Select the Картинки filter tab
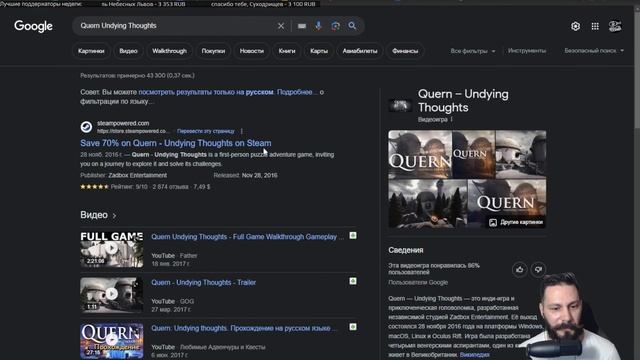640x360 pixels. 91,51
